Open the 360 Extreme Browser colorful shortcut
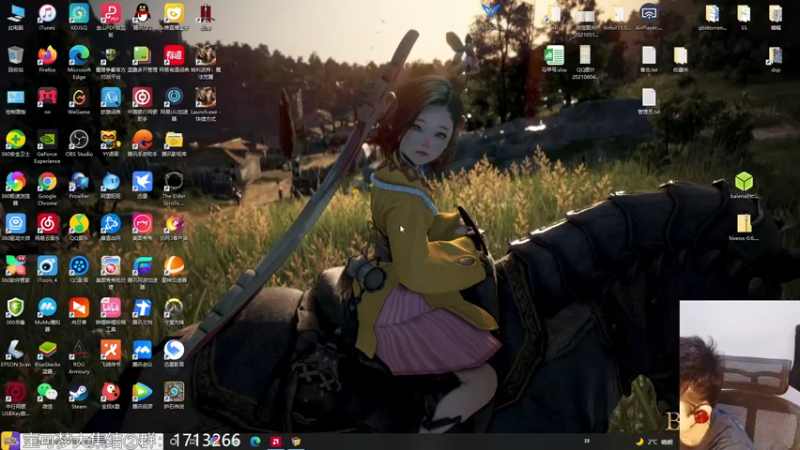 (15, 188)
